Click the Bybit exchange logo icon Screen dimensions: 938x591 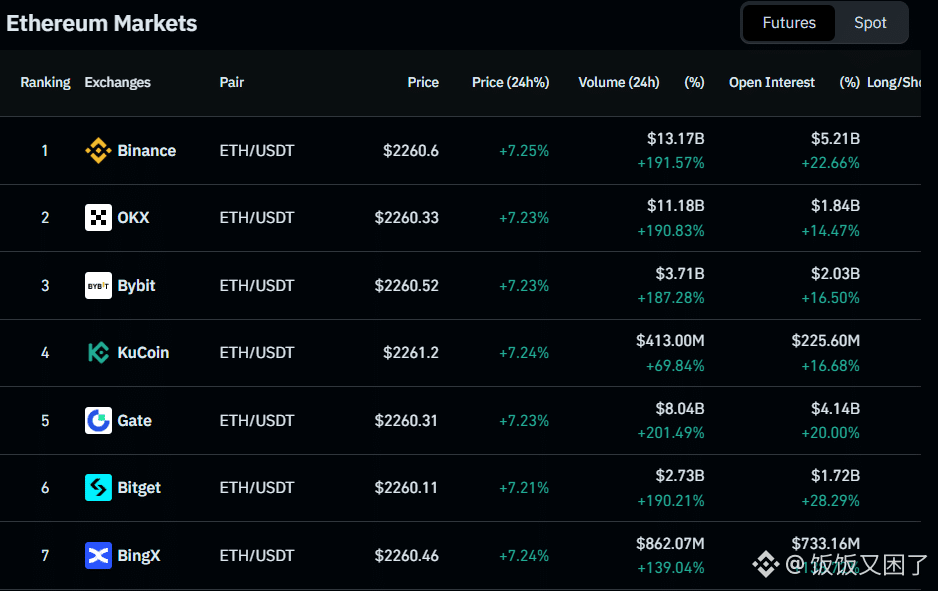coord(98,286)
